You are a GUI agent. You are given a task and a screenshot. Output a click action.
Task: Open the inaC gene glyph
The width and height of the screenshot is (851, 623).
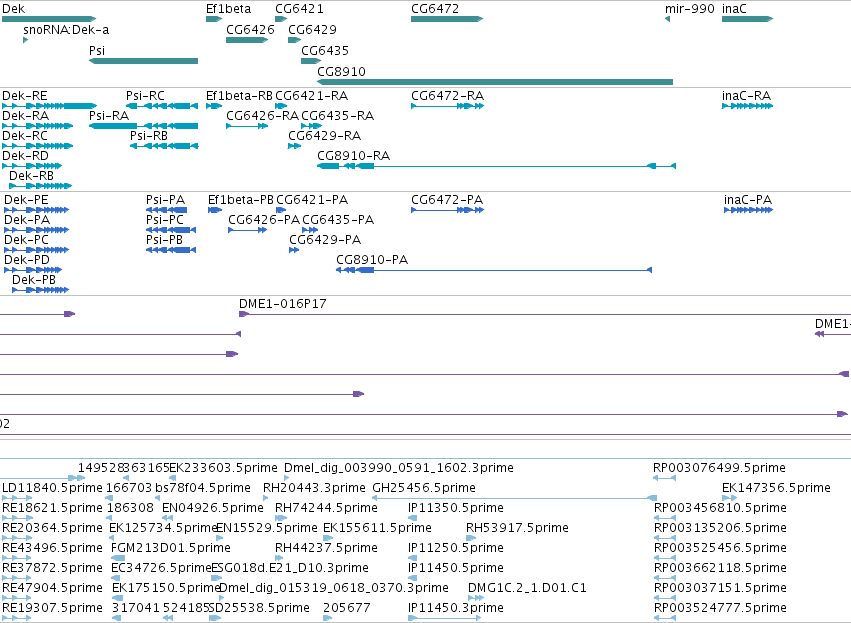[x=747, y=19]
